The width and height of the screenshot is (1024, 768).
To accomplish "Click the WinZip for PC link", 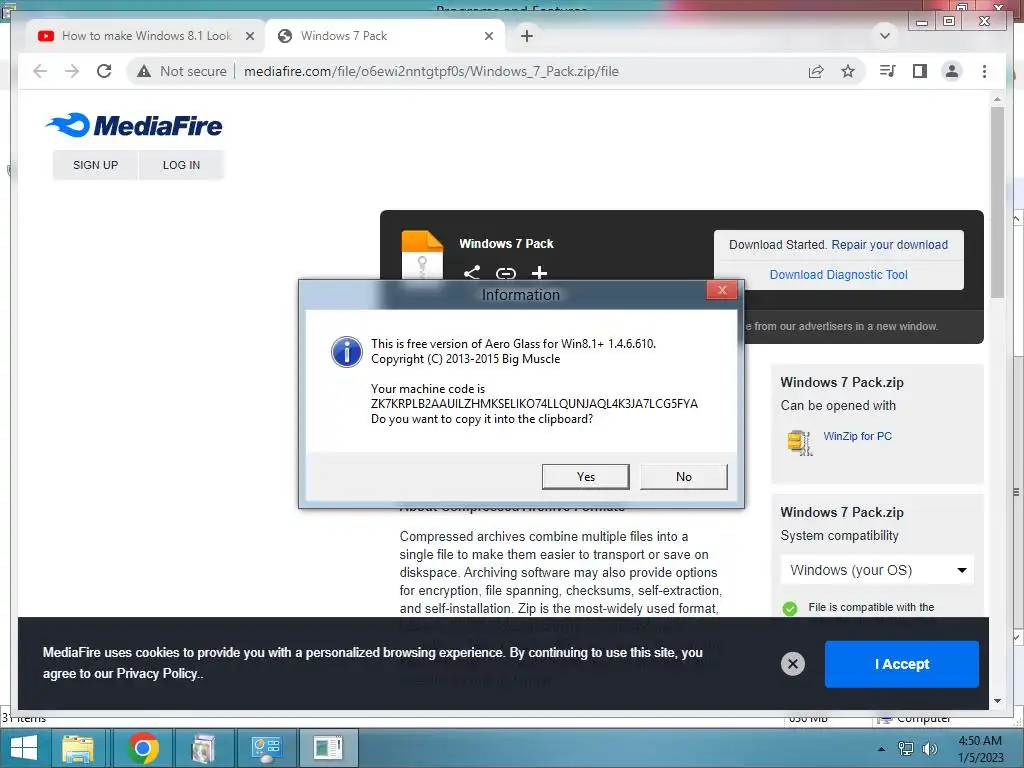I will 857,436.
